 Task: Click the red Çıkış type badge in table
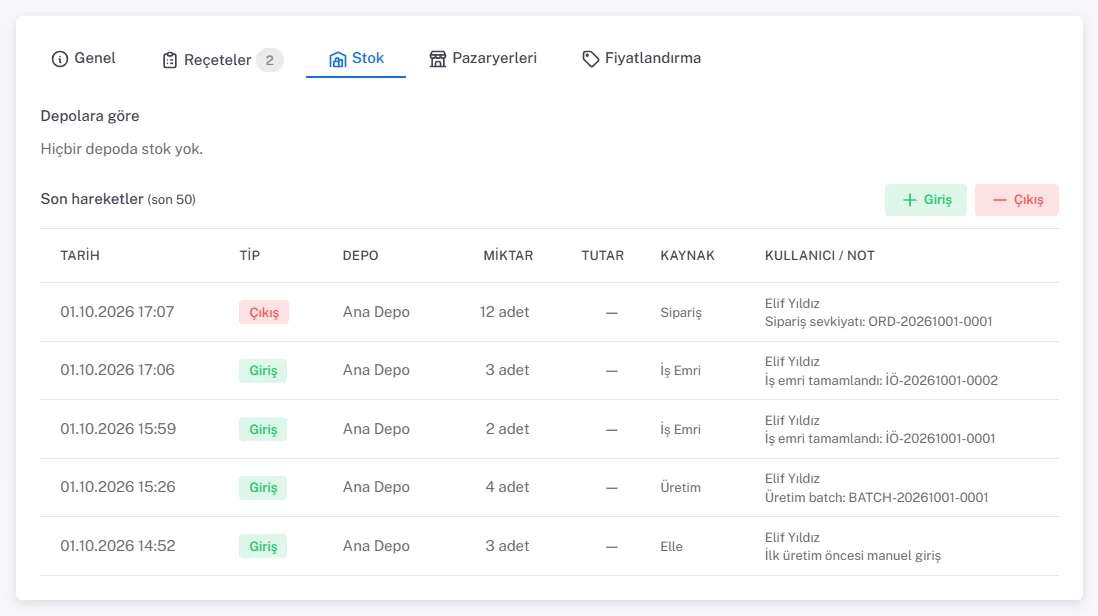tap(264, 312)
